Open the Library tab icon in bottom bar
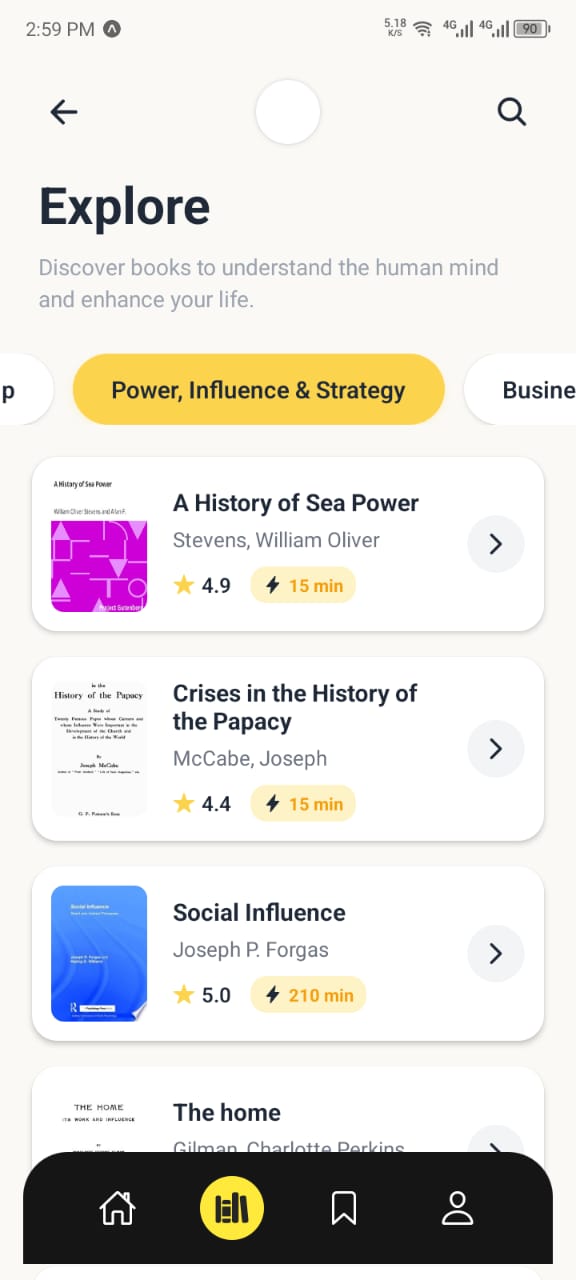The image size is (576, 1280). [x=231, y=1208]
